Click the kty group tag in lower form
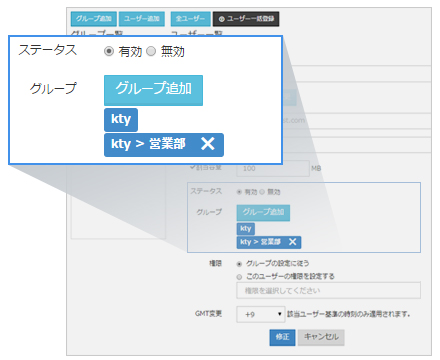440x360 pixels. (x=246, y=229)
